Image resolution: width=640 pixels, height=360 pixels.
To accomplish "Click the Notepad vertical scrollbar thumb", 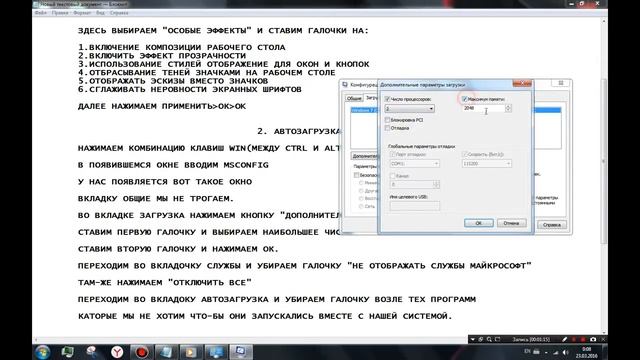I will coord(604,161).
